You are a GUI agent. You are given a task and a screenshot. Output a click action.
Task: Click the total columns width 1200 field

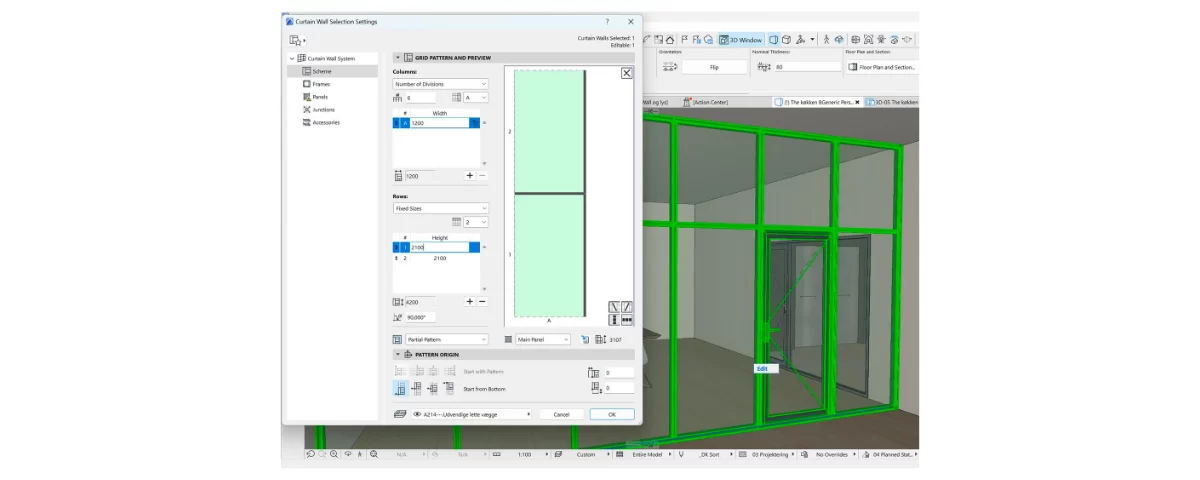tap(420, 176)
